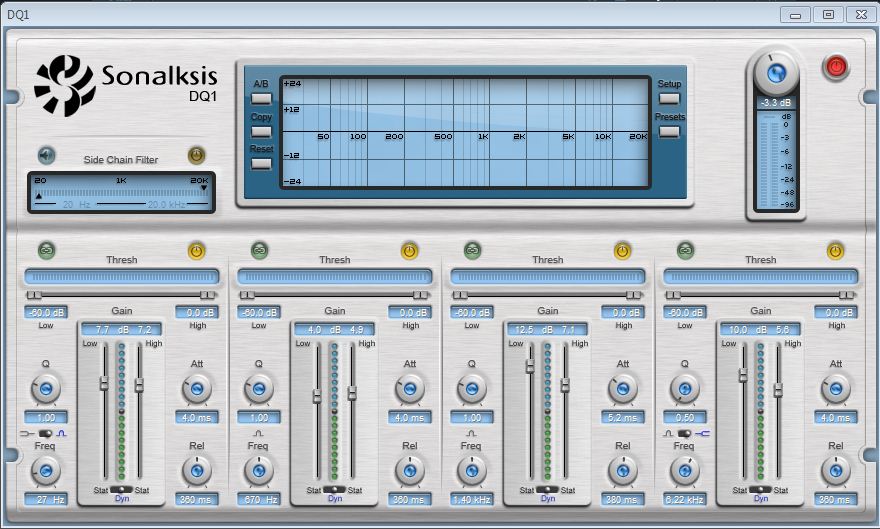Click the Q knob above the 0.50 value
880x529 pixels.
pos(685,388)
